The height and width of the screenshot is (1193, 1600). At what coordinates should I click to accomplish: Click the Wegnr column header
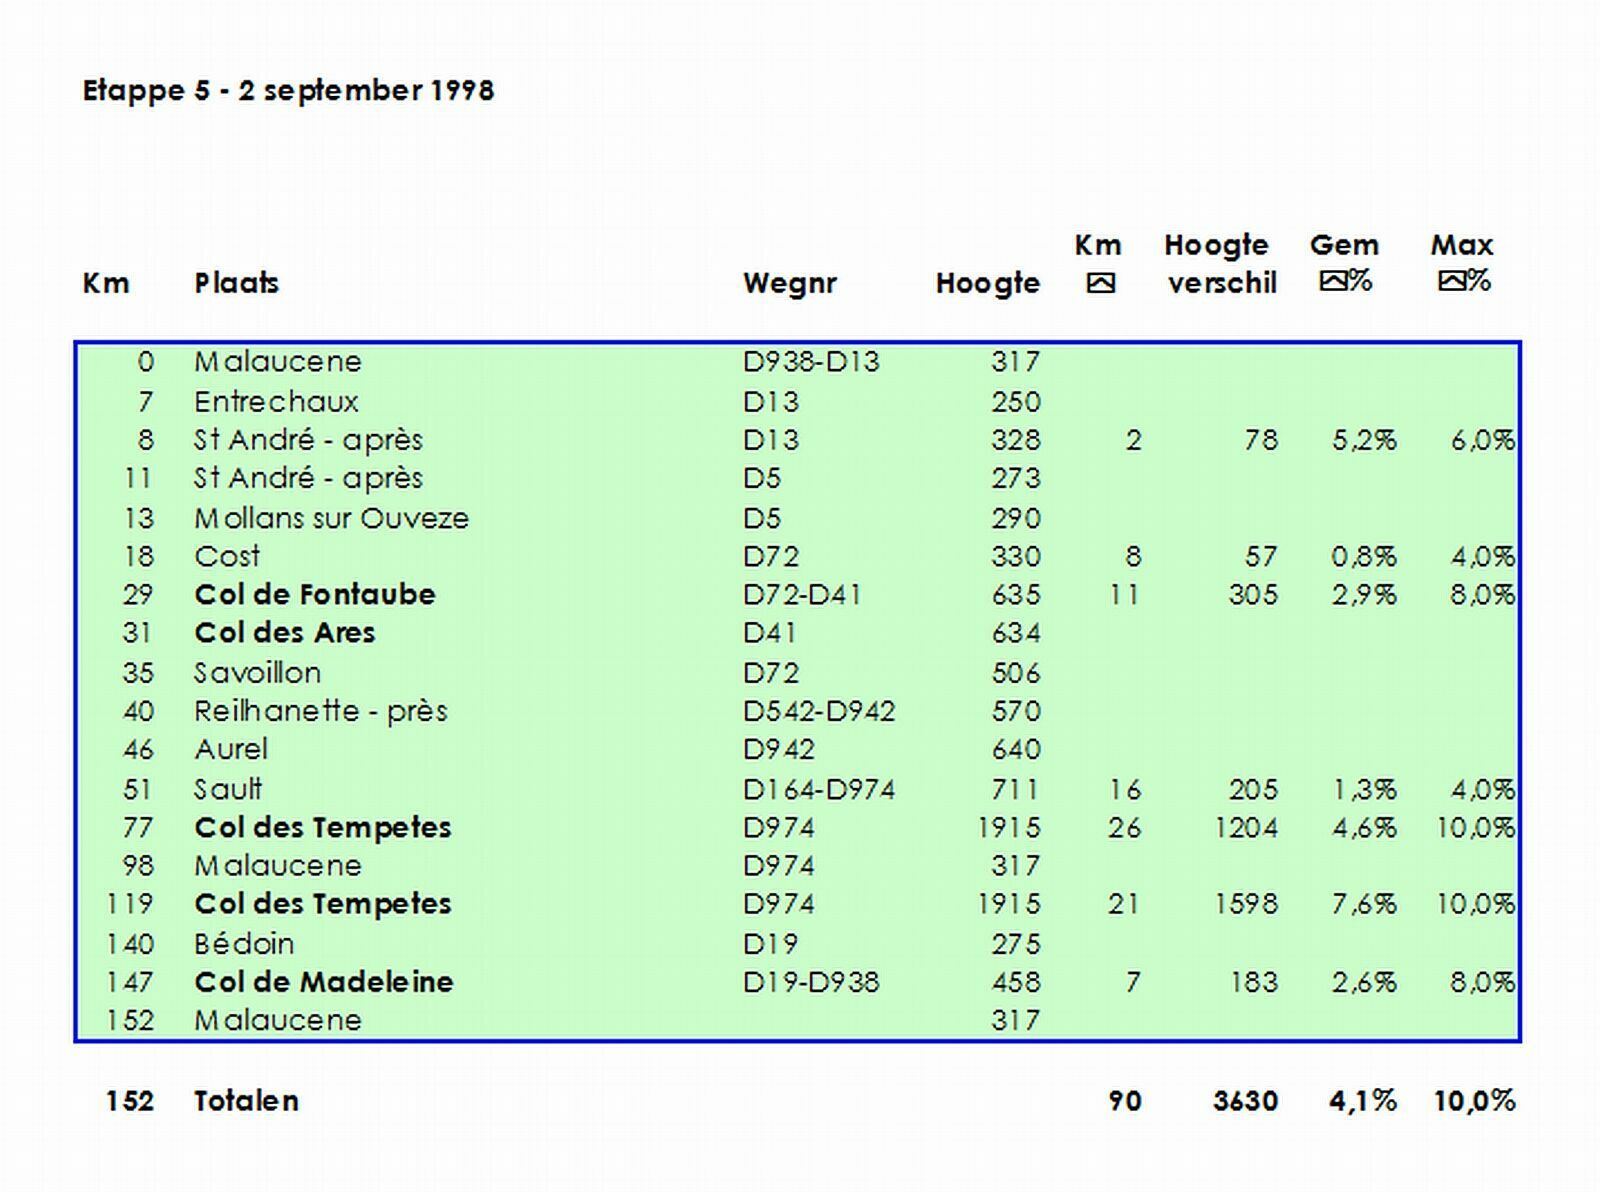click(x=789, y=283)
